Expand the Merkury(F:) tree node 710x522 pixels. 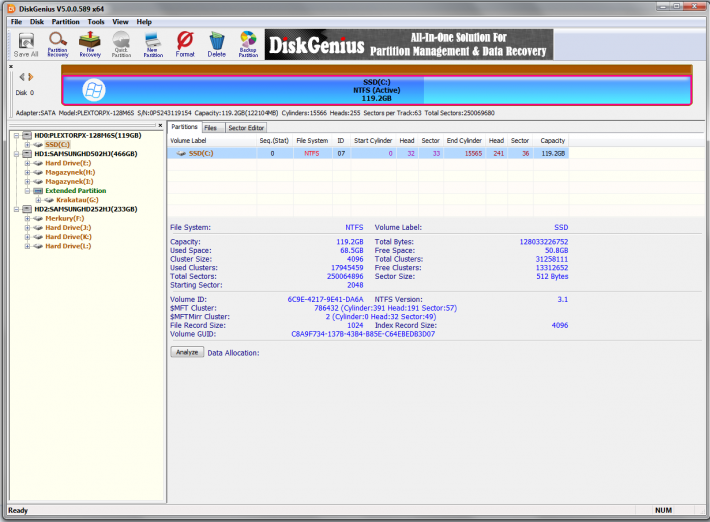point(27,219)
